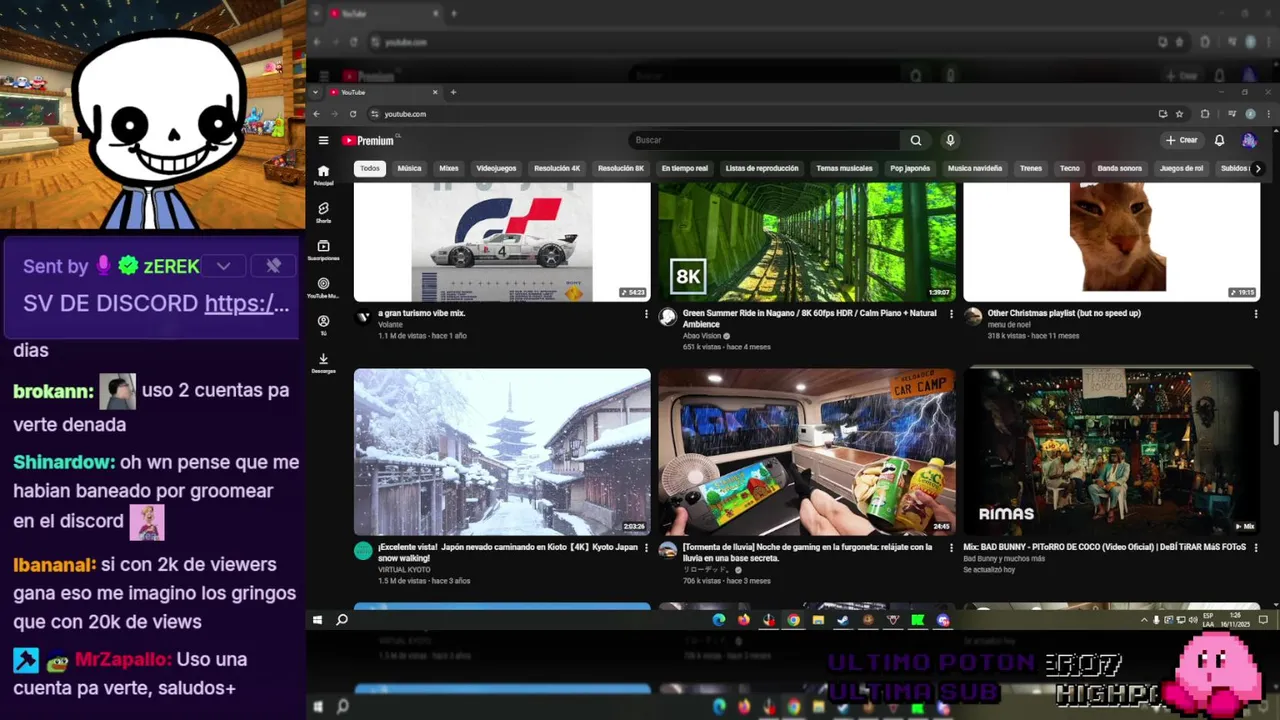Open options for Green Summer Ride video
The width and height of the screenshot is (1280, 720).
[x=951, y=314]
